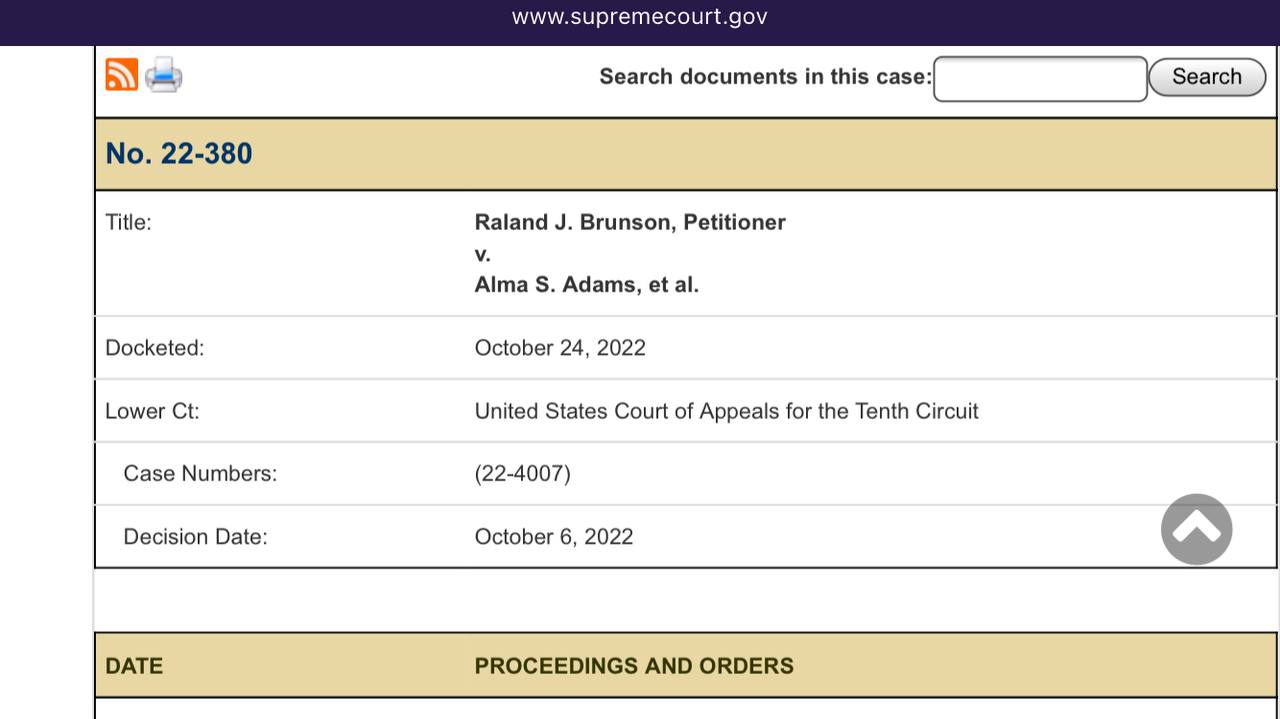Viewport: 1280px width, 719px height.
Task: Click the October 6, 2022 decision date
Action: pyautogui.click(x=553, y=537)
